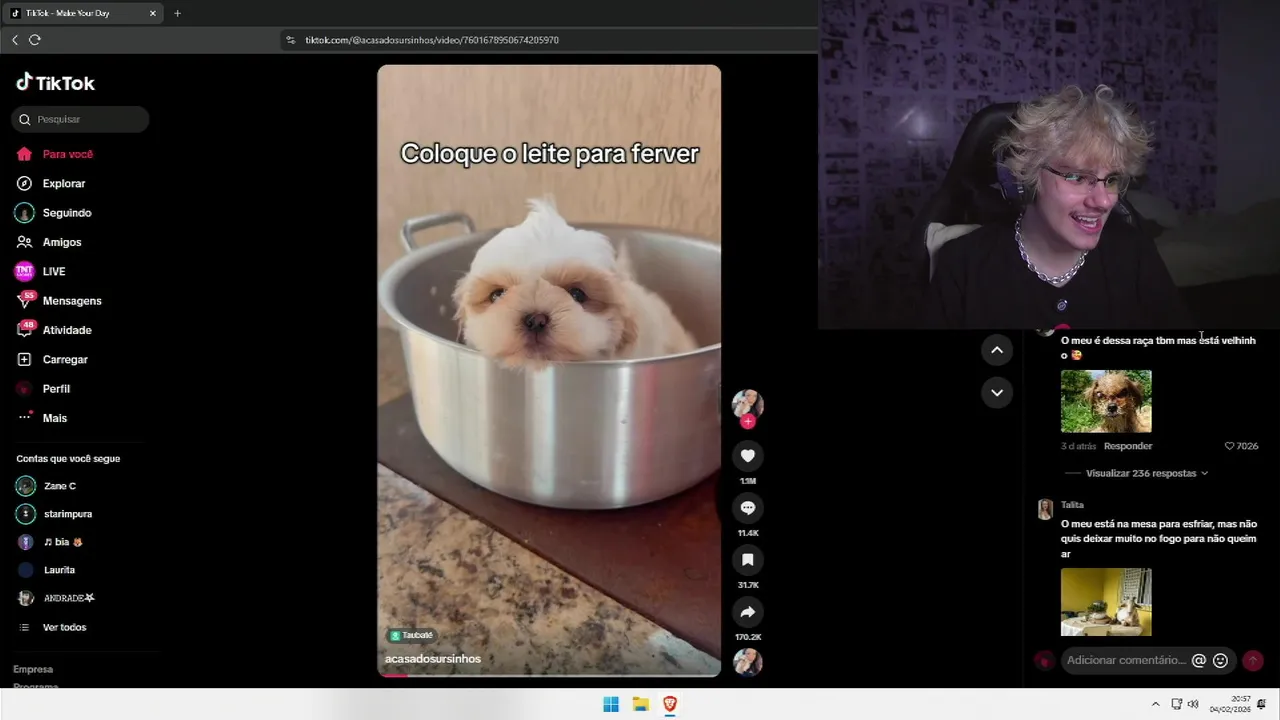Screen dimensions: 1280x720
Task: Seek using the video progress bar
Action: tap(549, 675)
